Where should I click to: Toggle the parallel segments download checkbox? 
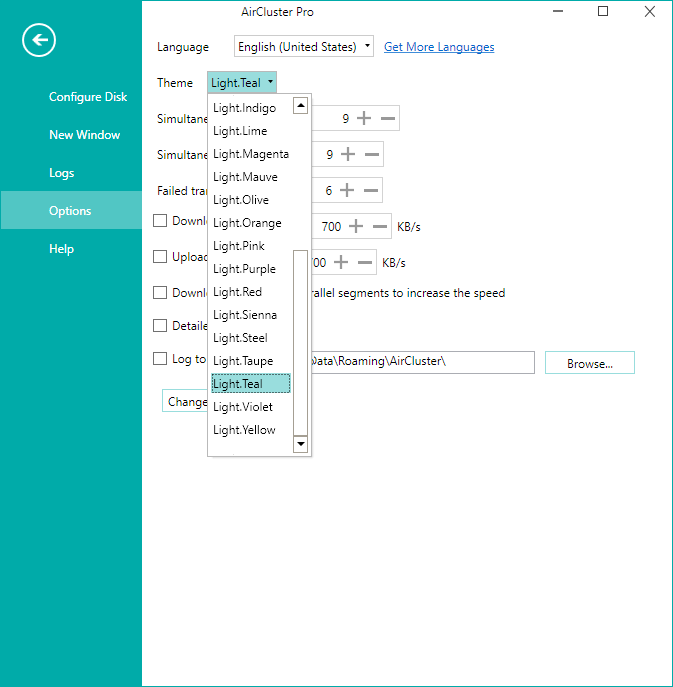[160, 292]
